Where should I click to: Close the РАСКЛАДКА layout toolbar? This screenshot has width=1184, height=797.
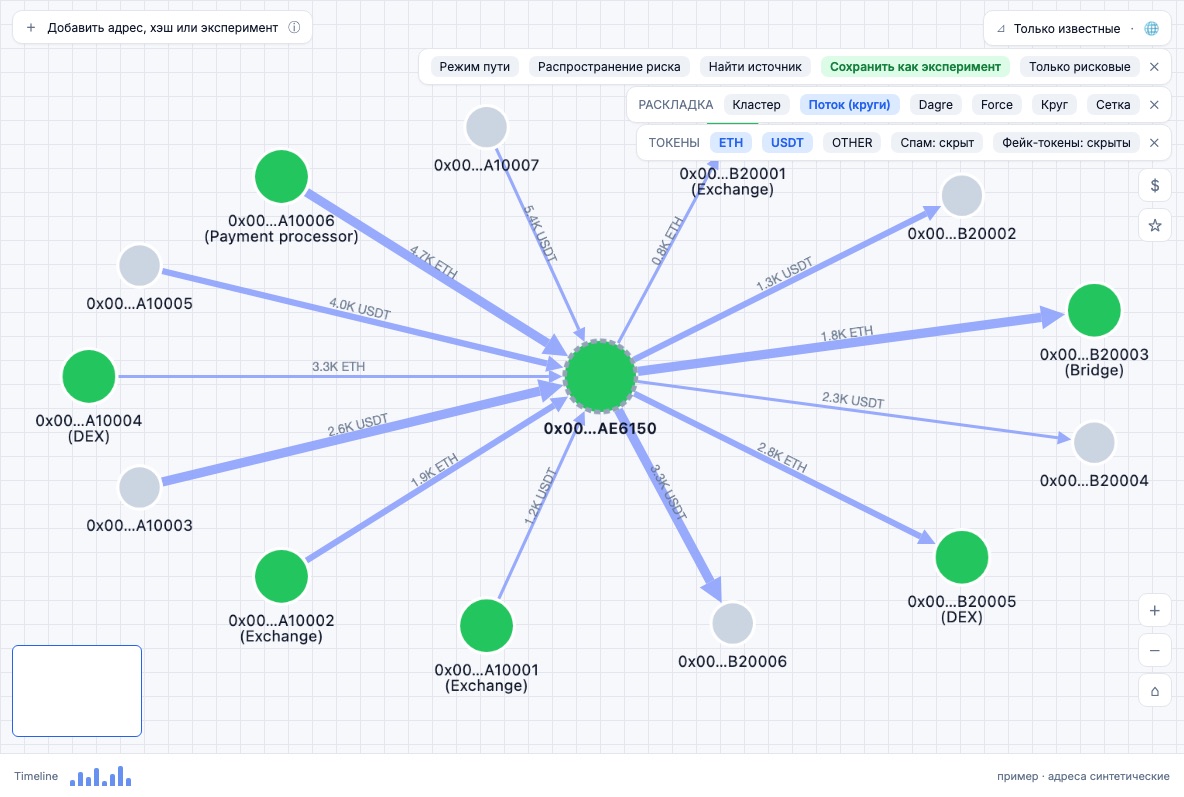(x=1154, y=104)
